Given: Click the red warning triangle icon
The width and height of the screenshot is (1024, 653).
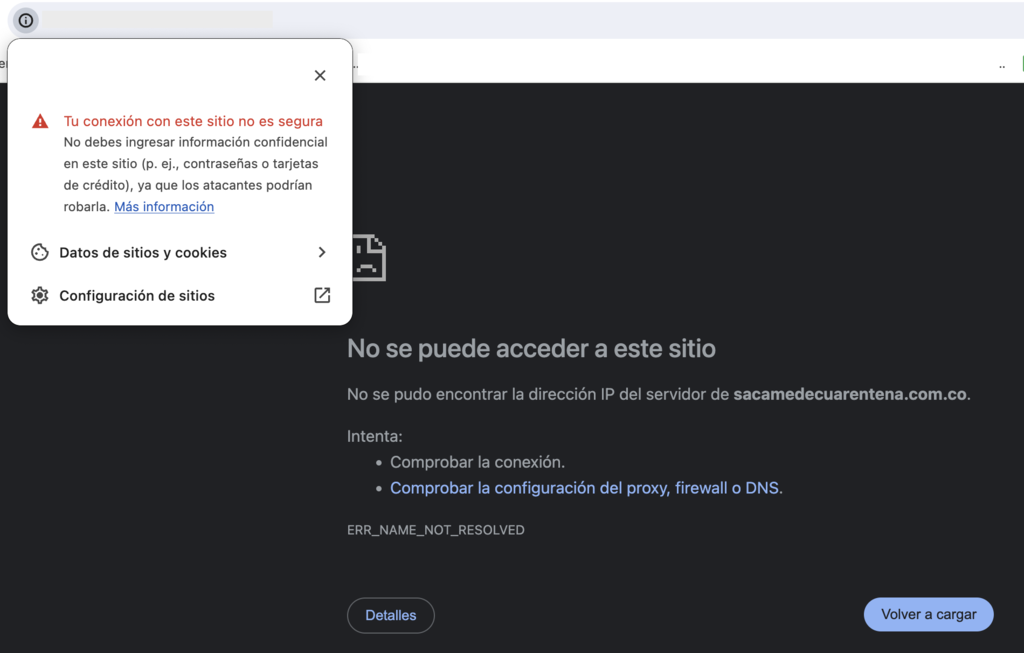Looking at the screenshot, I should [x=39, y=120].
